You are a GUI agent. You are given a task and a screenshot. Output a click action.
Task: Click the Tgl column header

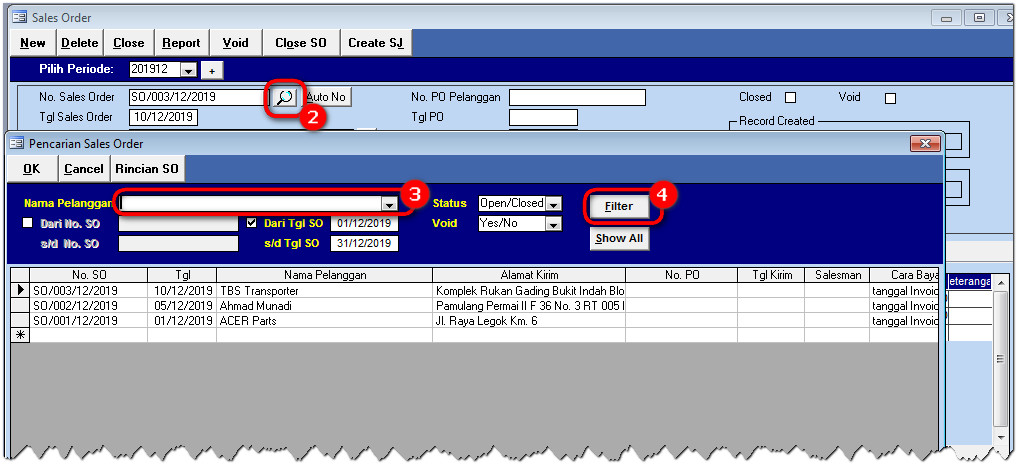[x=182, y=275]
